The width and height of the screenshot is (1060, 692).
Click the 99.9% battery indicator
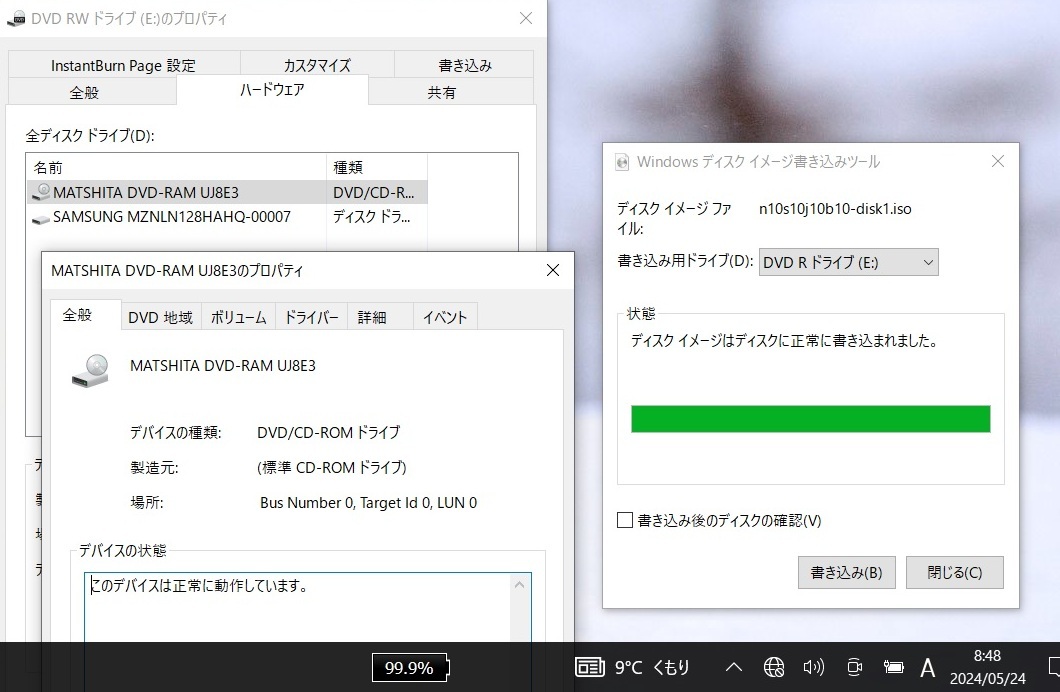[410, 668]
